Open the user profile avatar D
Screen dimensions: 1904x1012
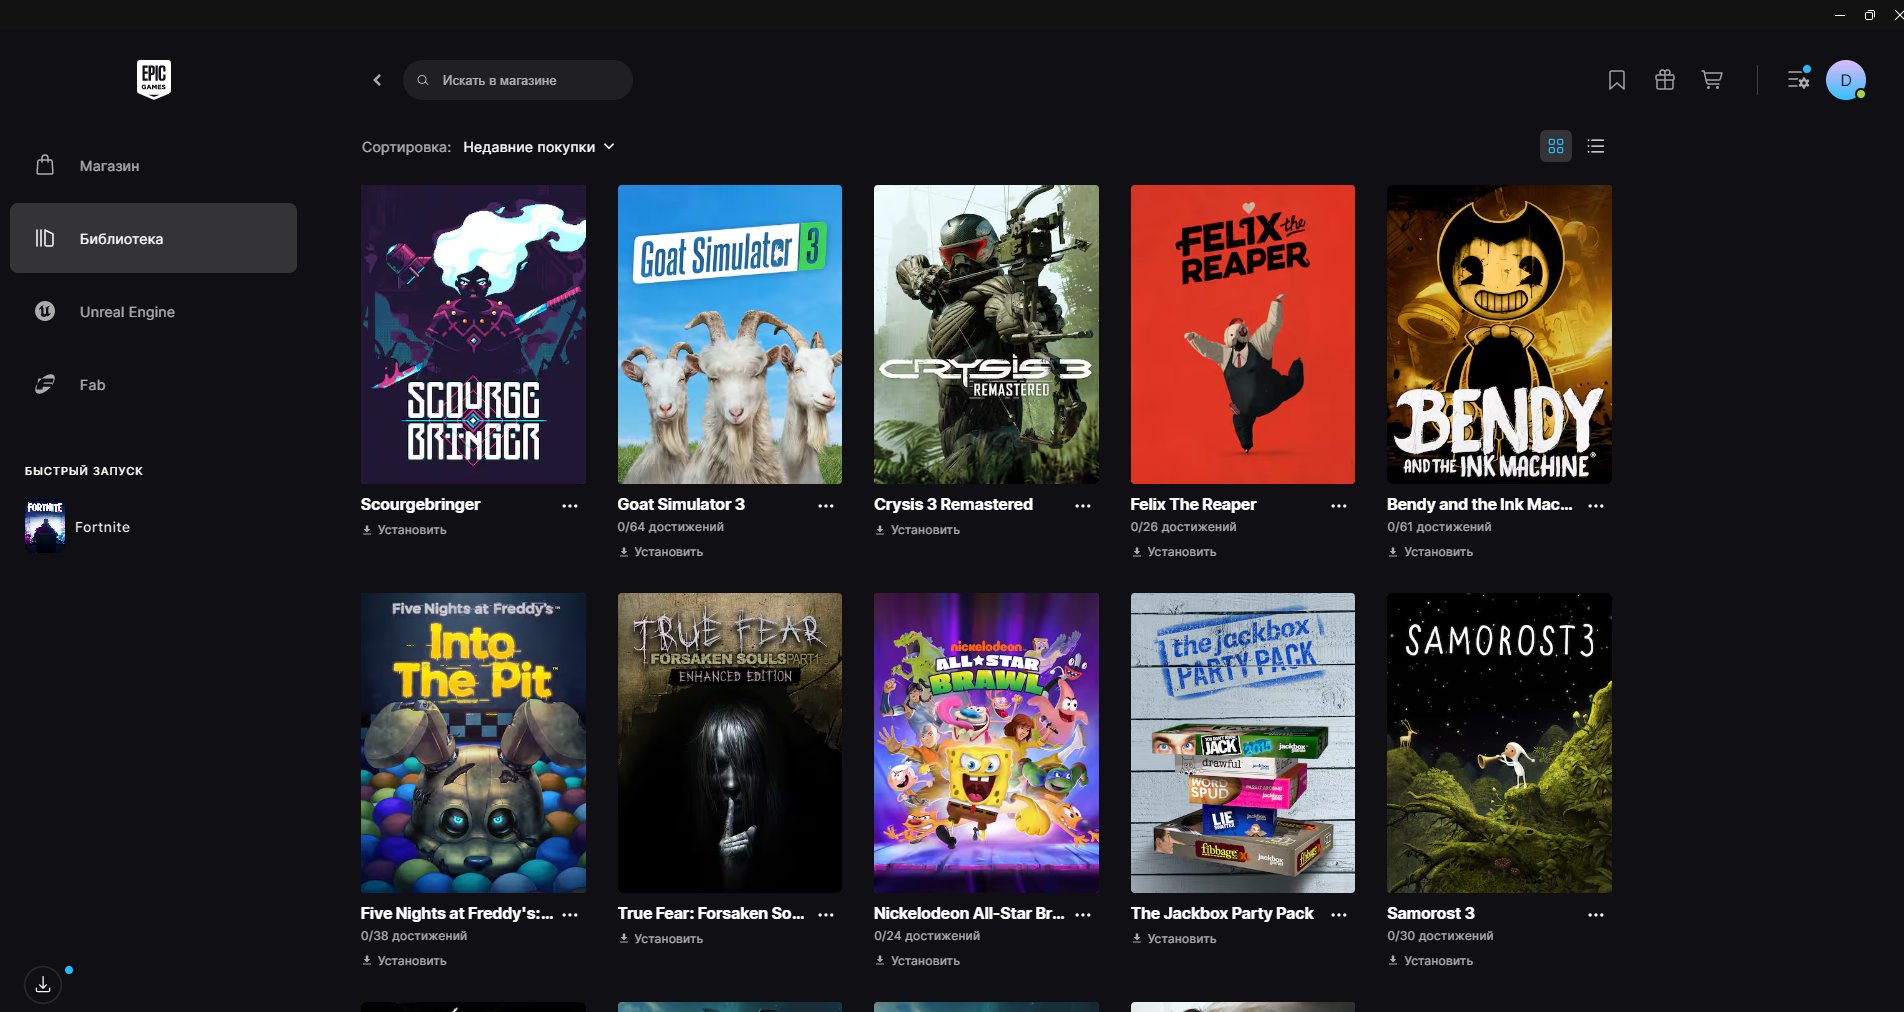tap(1846, 80)
